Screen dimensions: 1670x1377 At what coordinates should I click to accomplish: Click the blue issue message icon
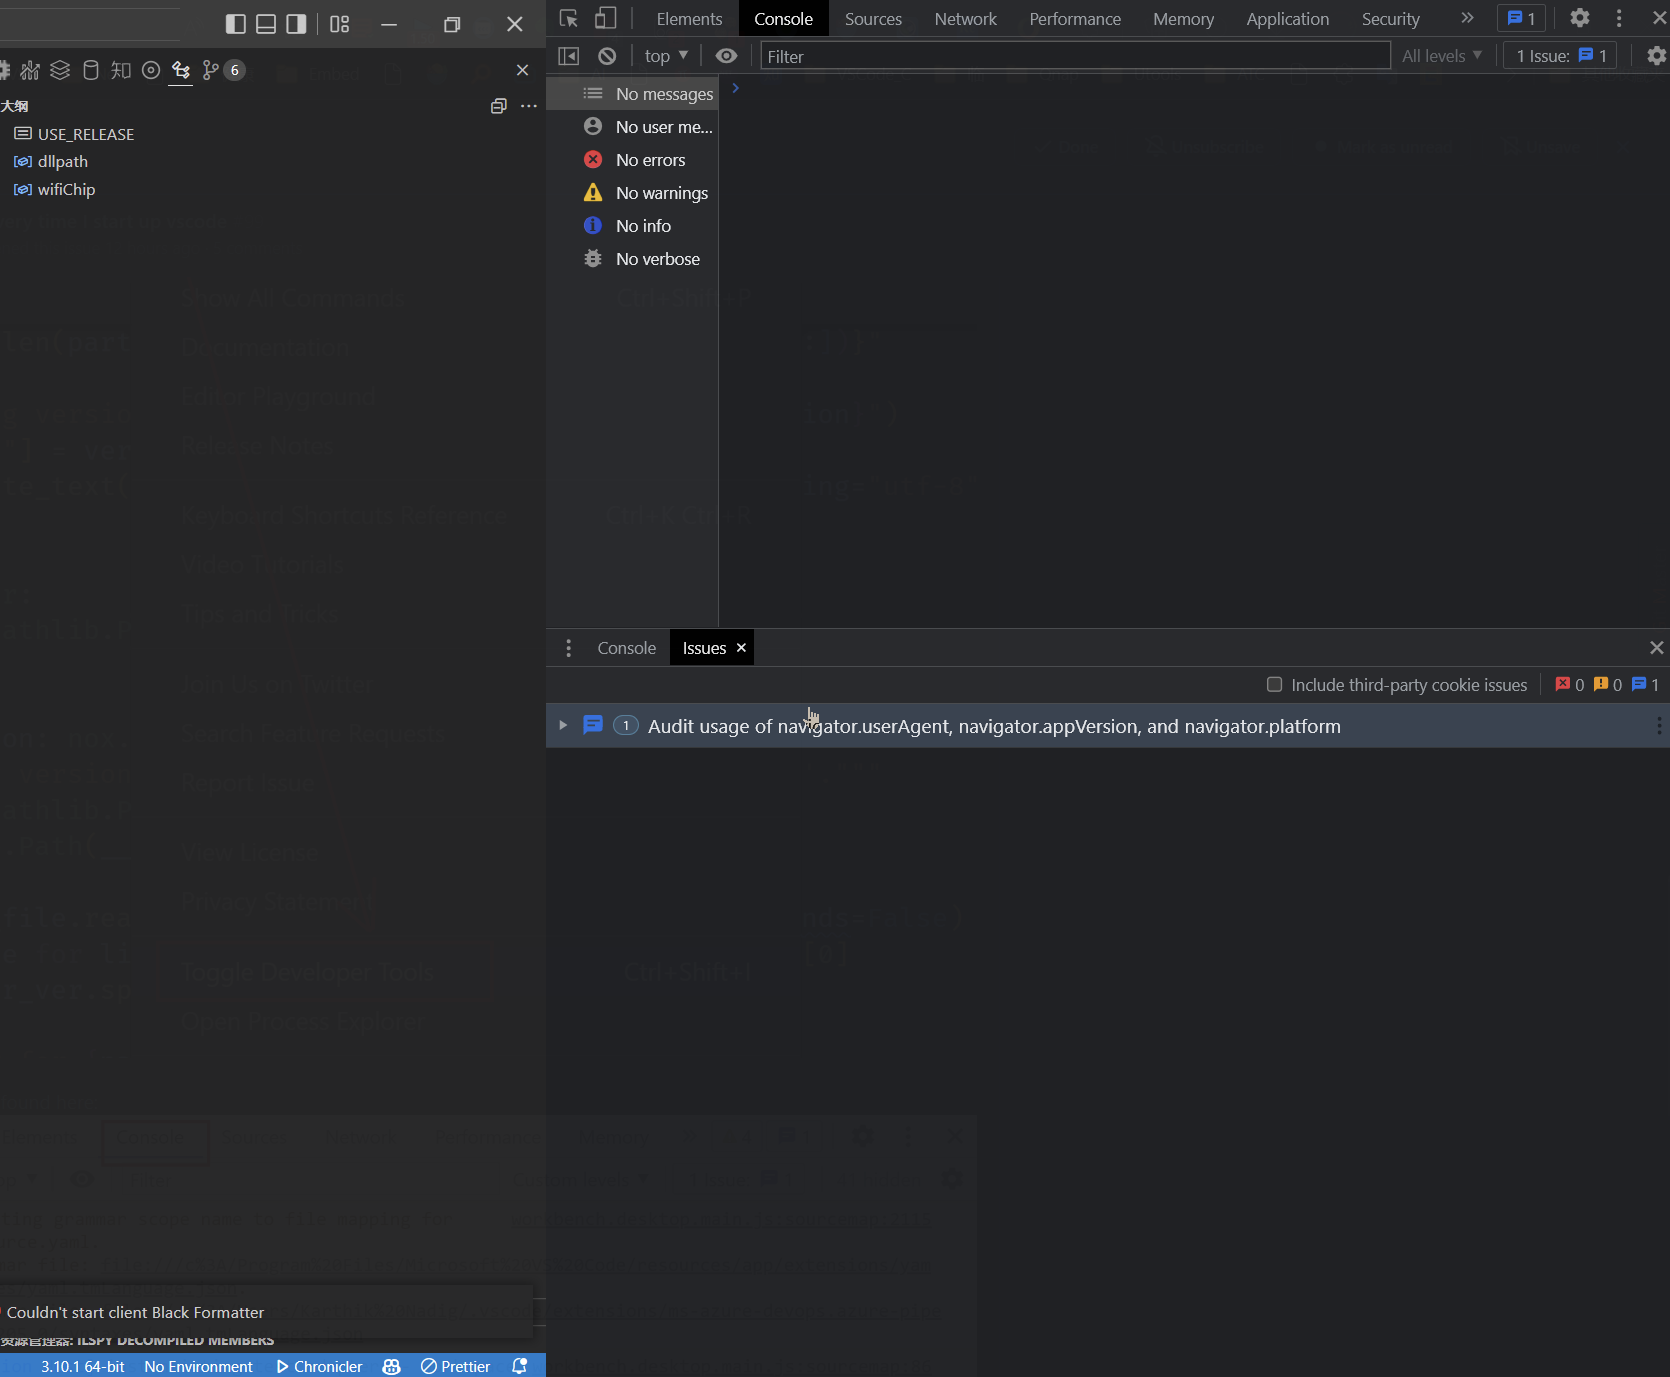coord(593,725)
